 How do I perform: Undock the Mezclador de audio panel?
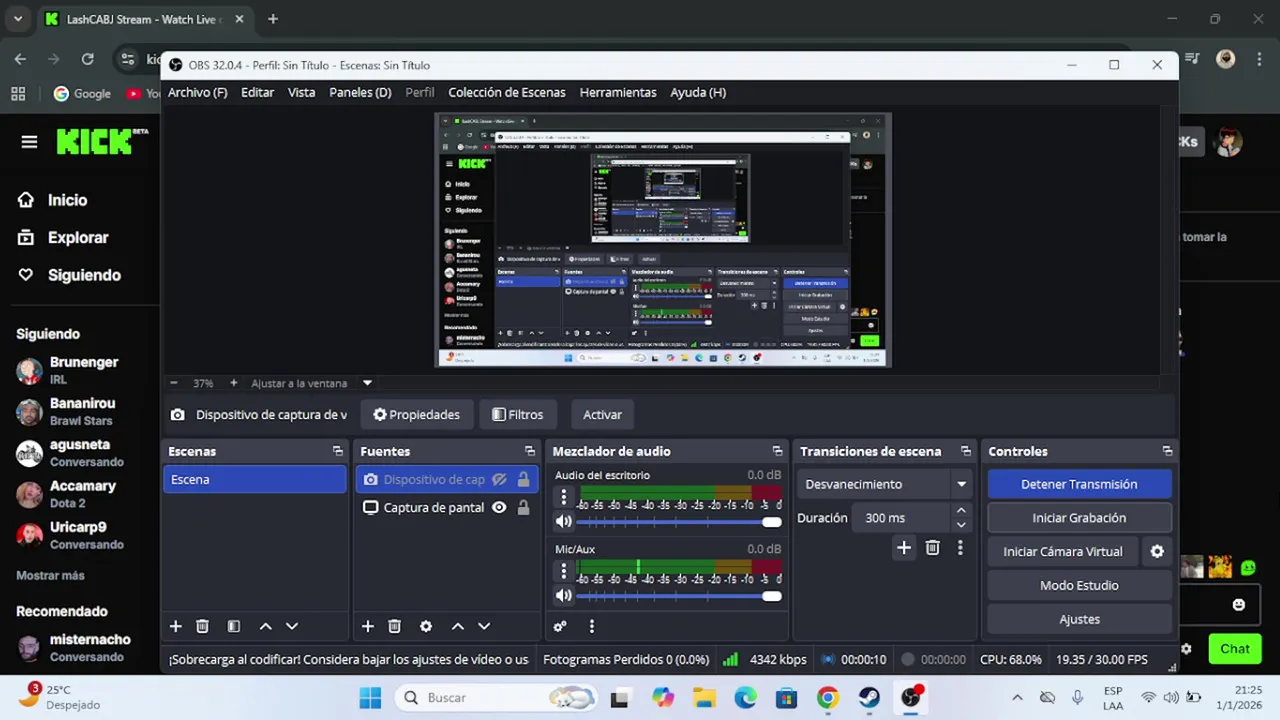pyautogui.click(x=777, y=451)
